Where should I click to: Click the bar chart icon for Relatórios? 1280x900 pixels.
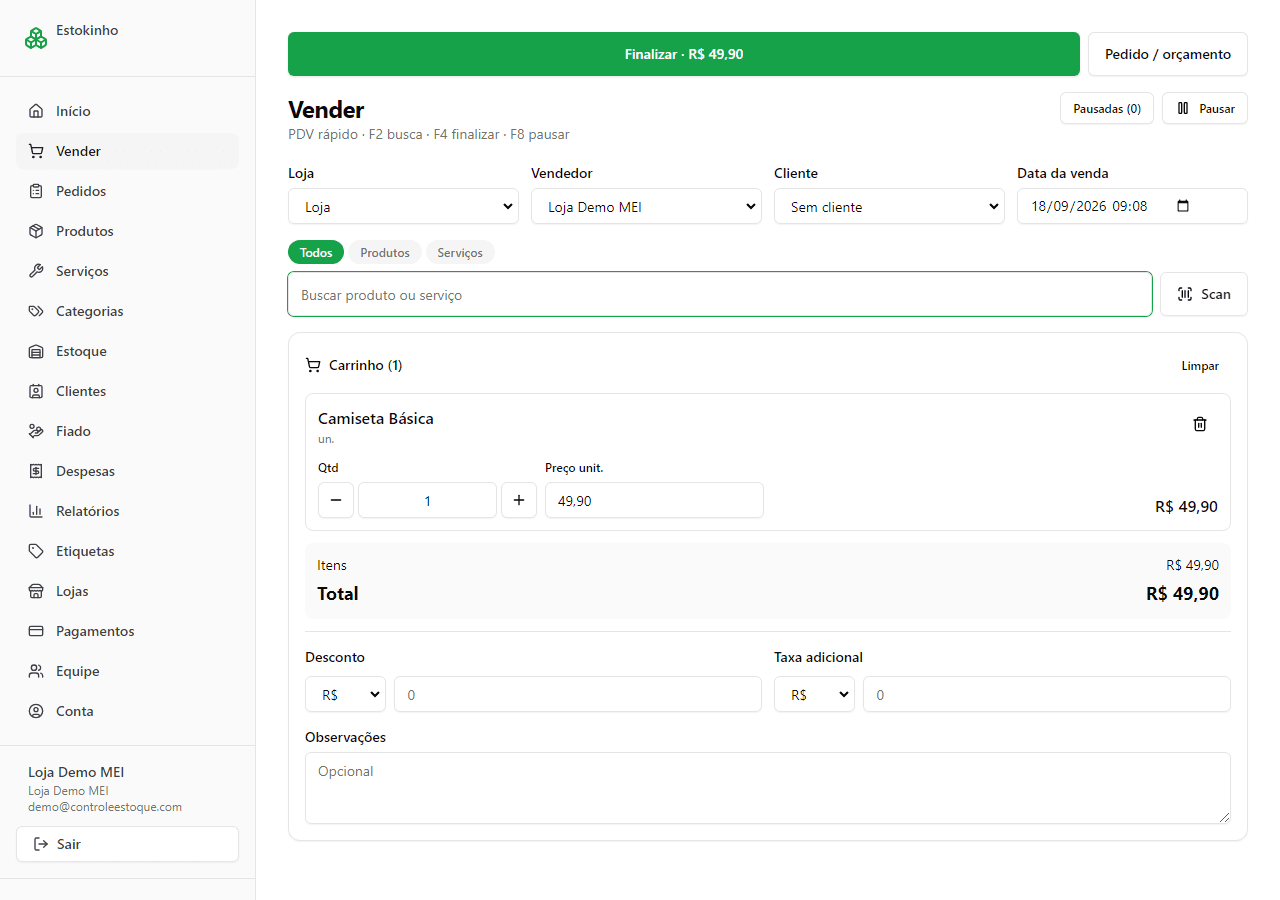pyautogui.click(x=36, y=511)
